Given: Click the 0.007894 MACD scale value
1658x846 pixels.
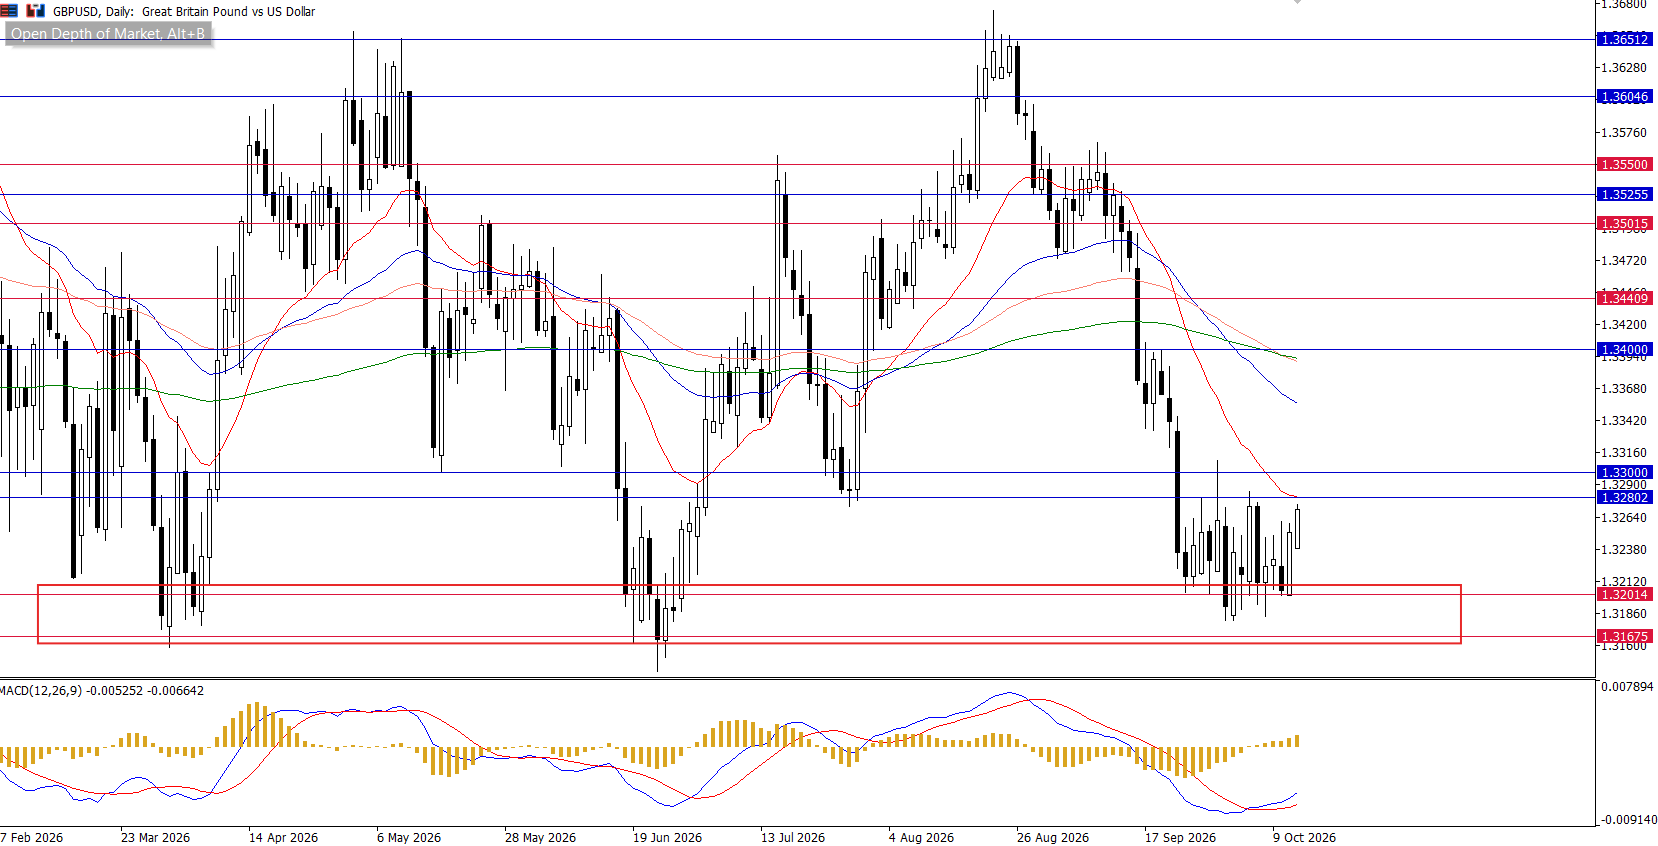Looking at the screenshot, I should point(1627,687).
